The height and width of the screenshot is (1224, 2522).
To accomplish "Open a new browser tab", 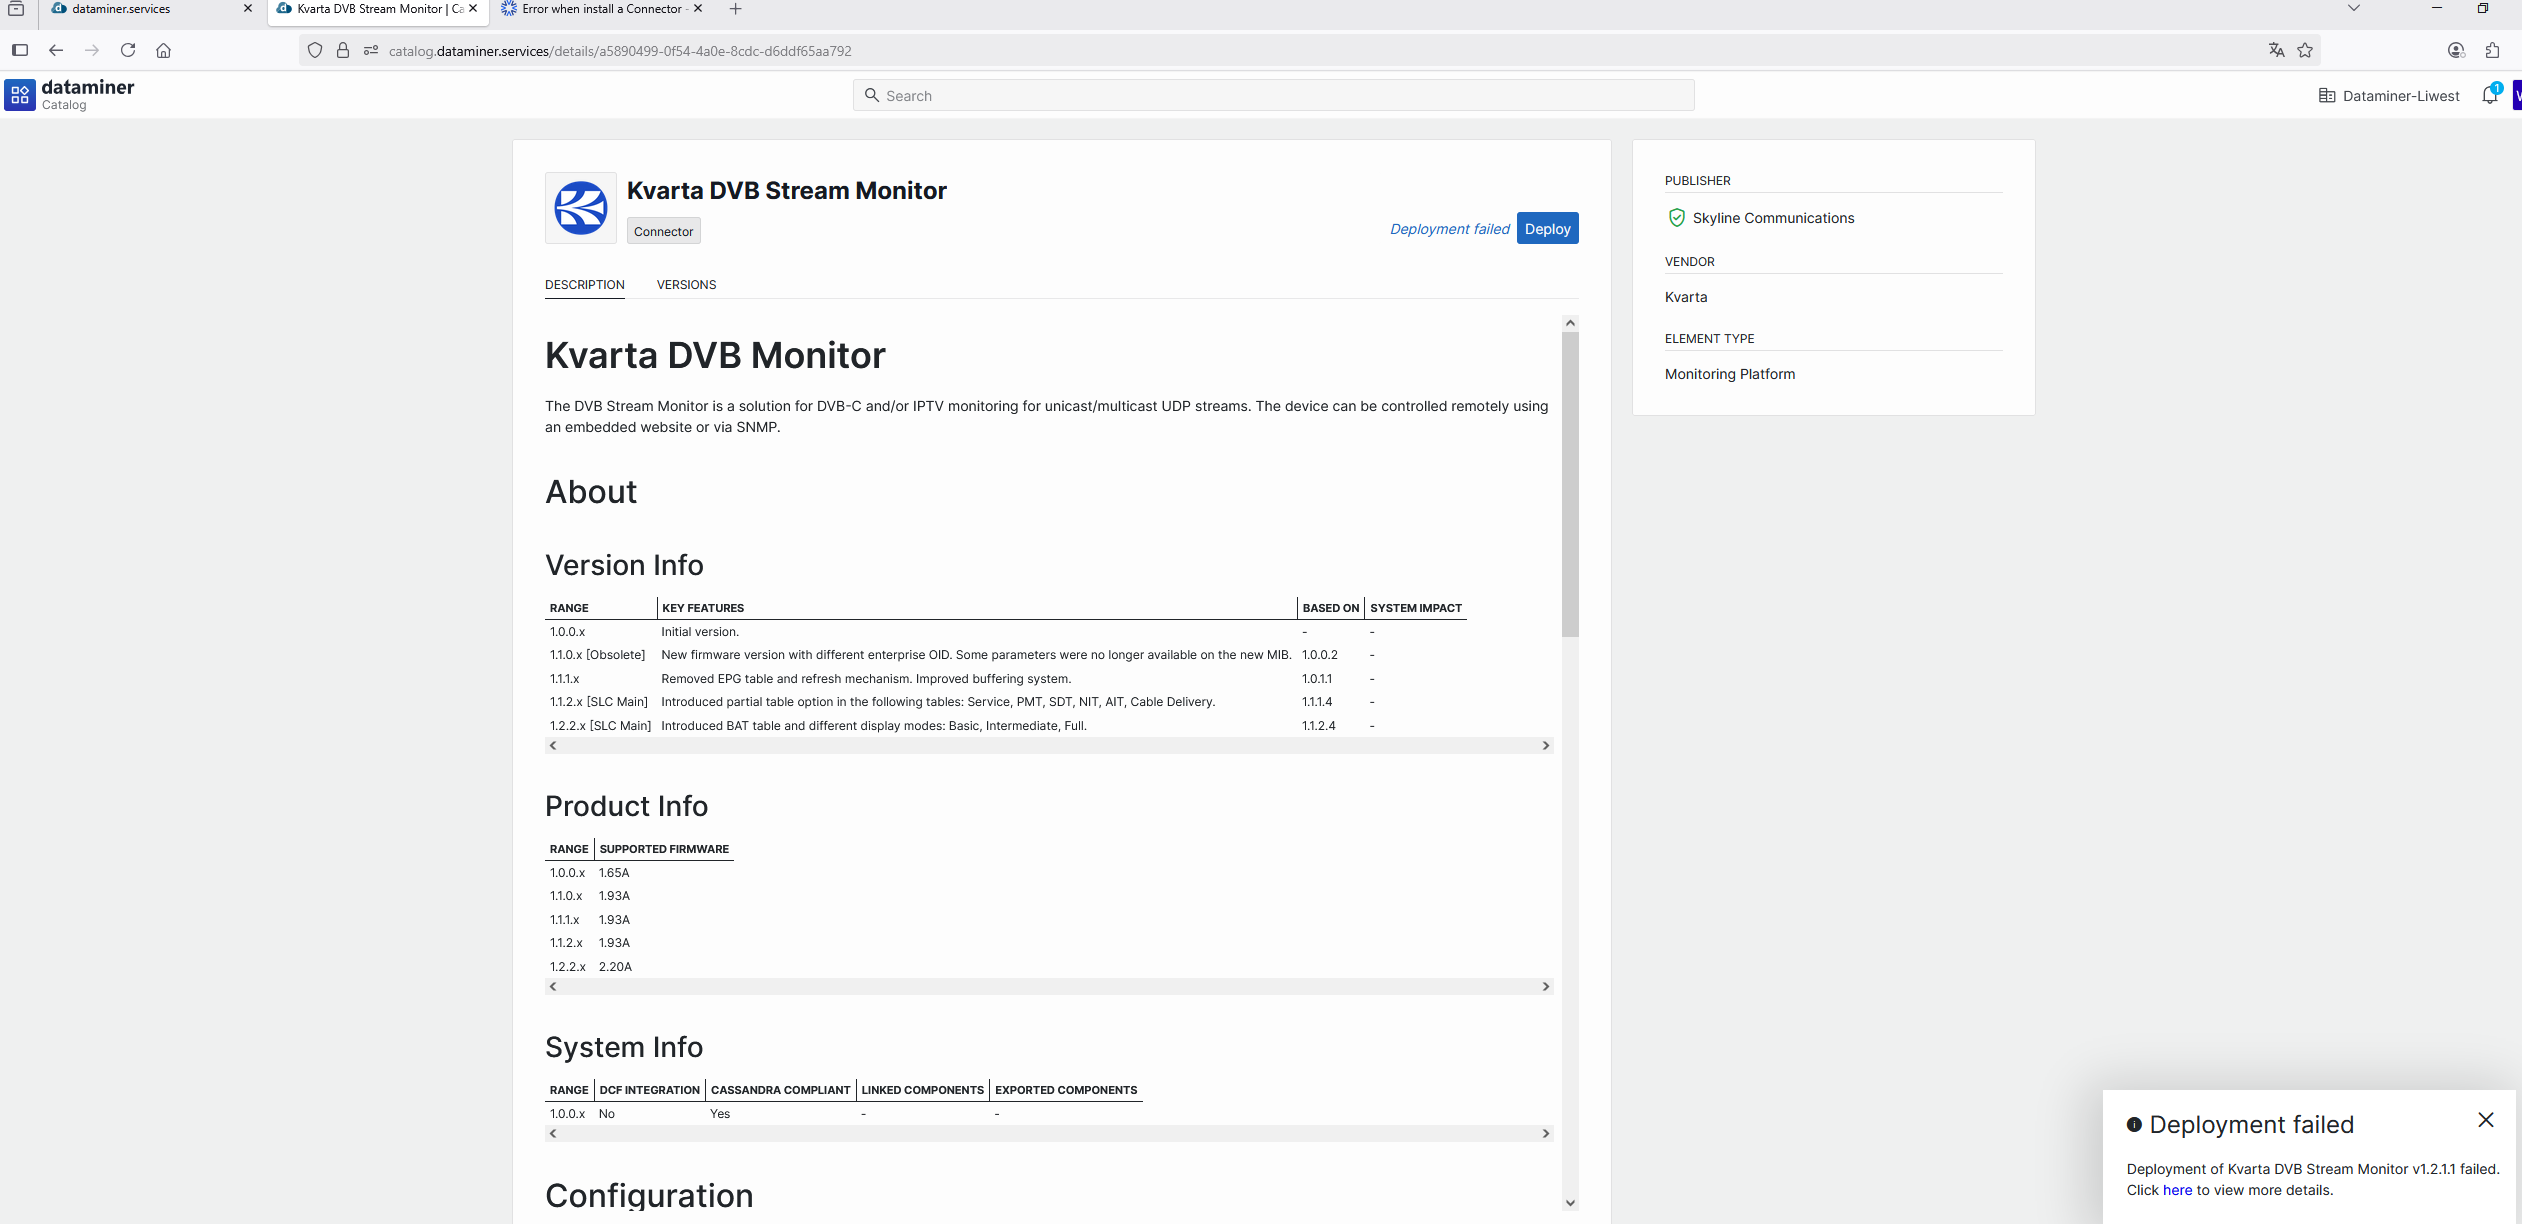I will click(x=736, y=9).
